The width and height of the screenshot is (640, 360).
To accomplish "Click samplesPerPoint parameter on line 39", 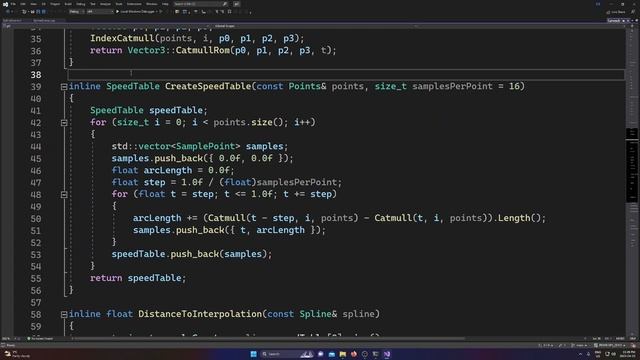I will (x=452, y=86).
